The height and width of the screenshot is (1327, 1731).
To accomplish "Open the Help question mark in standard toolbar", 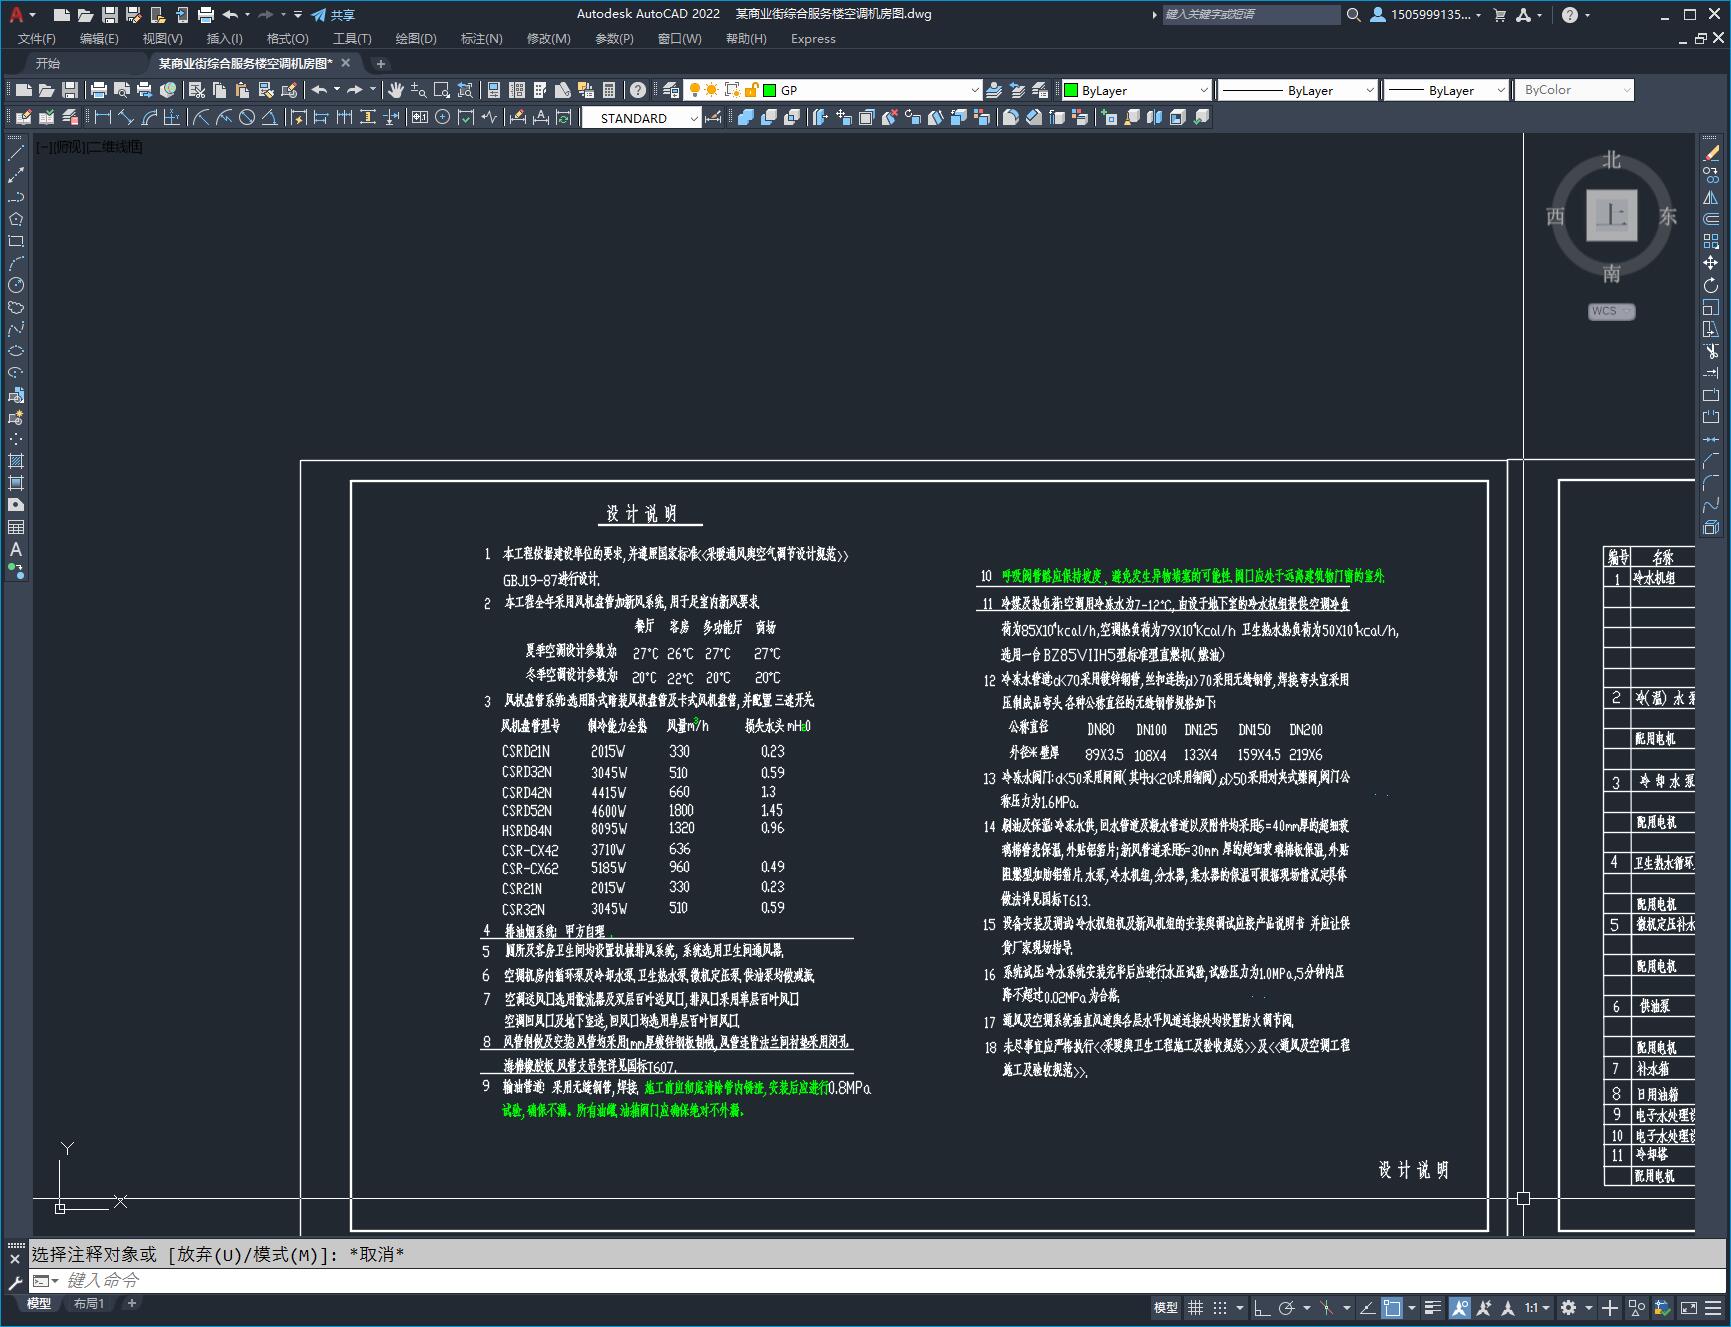I will point(638,90).
